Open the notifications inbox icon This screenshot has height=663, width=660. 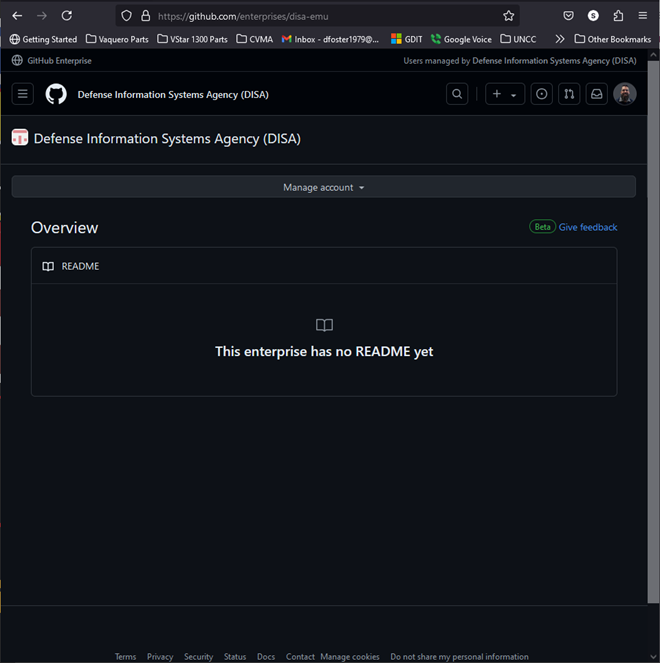click(x=597, y=94)
